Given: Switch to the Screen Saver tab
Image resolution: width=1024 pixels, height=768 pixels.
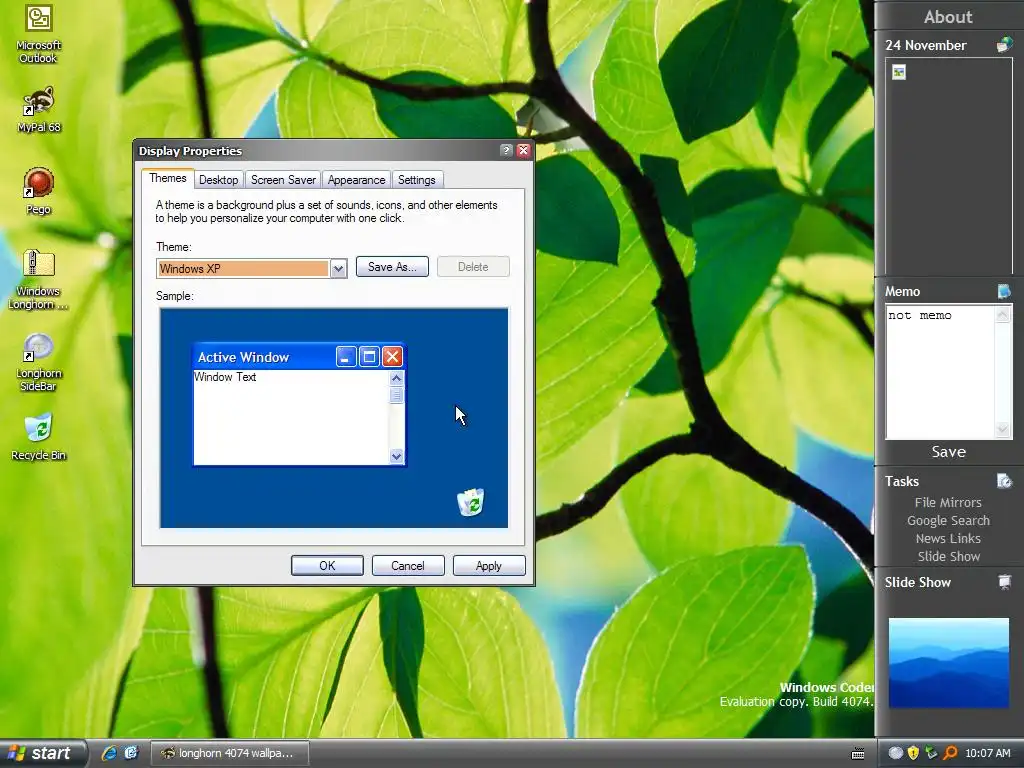Looking at the screenshot, I should pyautogui.click(x=283, y=180).
